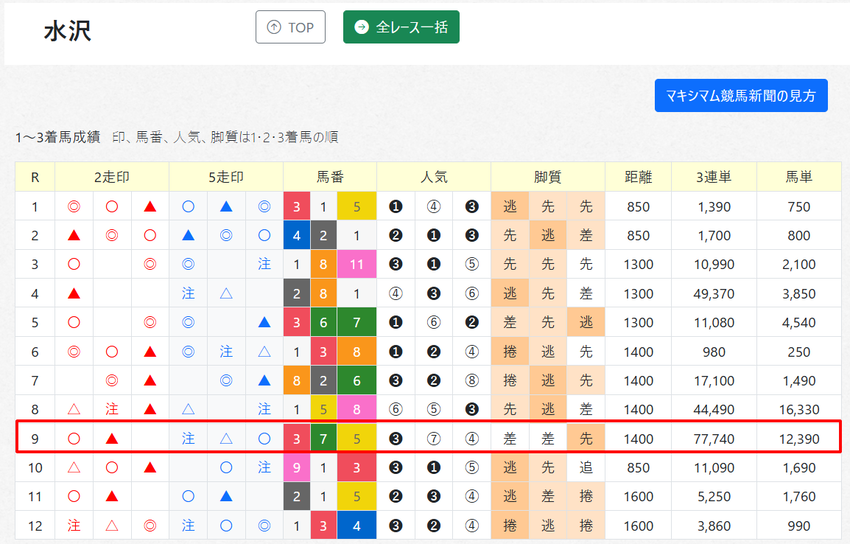Click the red 注 mark in race 8
This screenshot has height=544, width=850.
click(112, 409)
